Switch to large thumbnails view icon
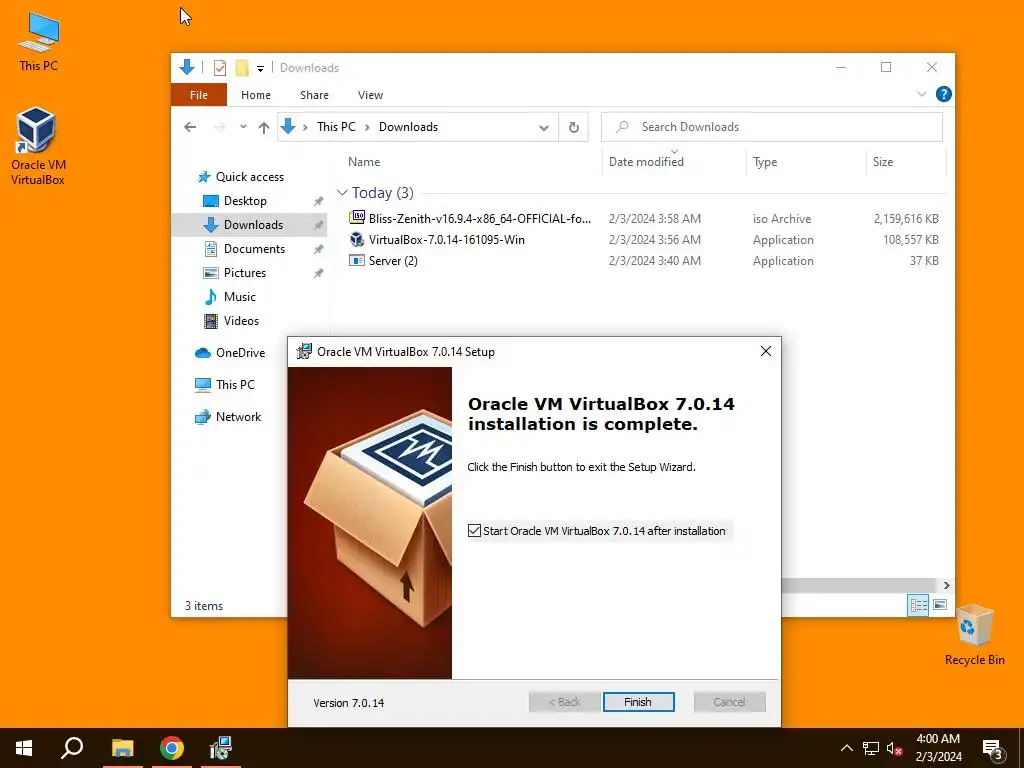This screenshot has height=768, width=1024. point(940,605)
